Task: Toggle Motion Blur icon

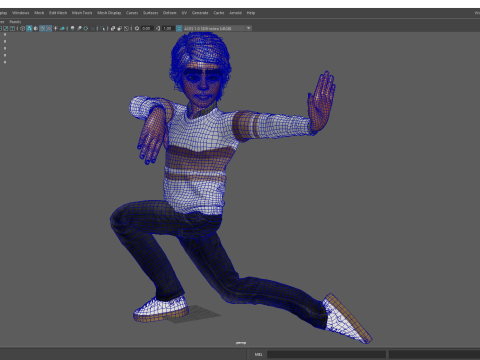Action: click(x=79, y=28)
